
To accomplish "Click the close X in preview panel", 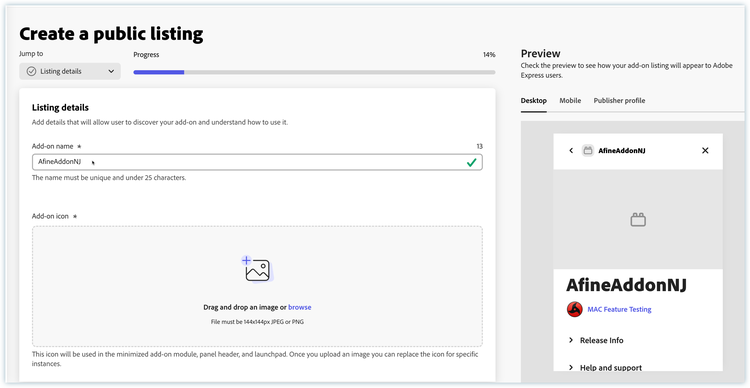I will [705, 151].
